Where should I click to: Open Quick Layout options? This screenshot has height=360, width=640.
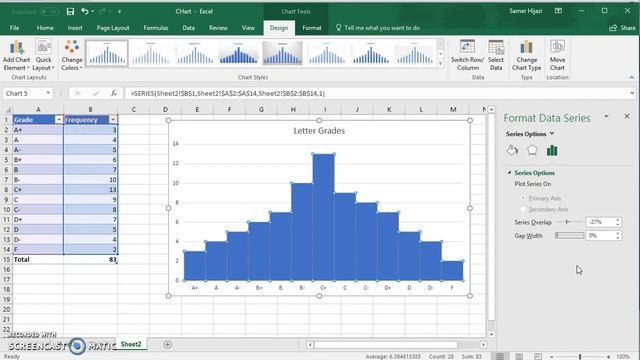(x=43, y=56)
